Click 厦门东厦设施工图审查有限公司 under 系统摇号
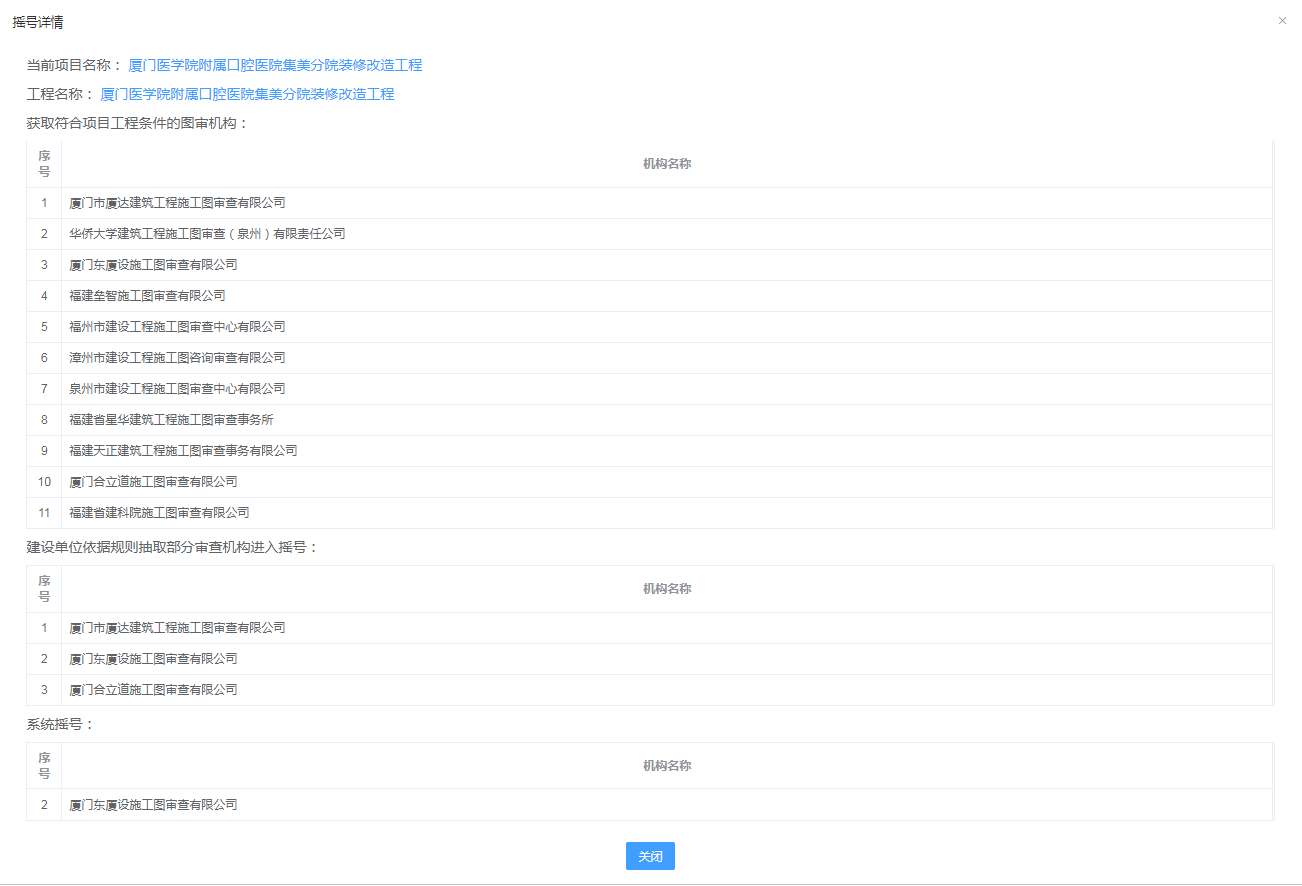 click(x=153, y=805)
